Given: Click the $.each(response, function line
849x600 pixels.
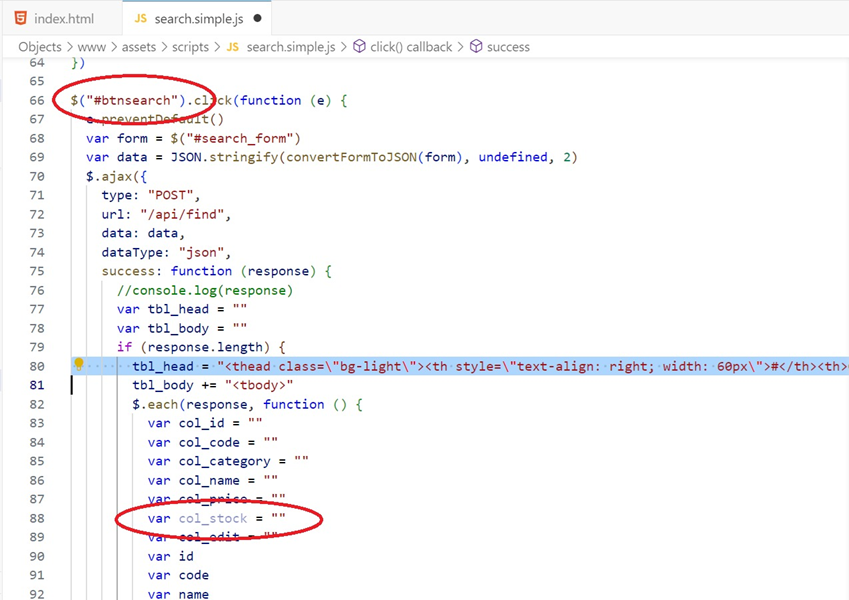Looking at the screenshot, I should point(247,405).
